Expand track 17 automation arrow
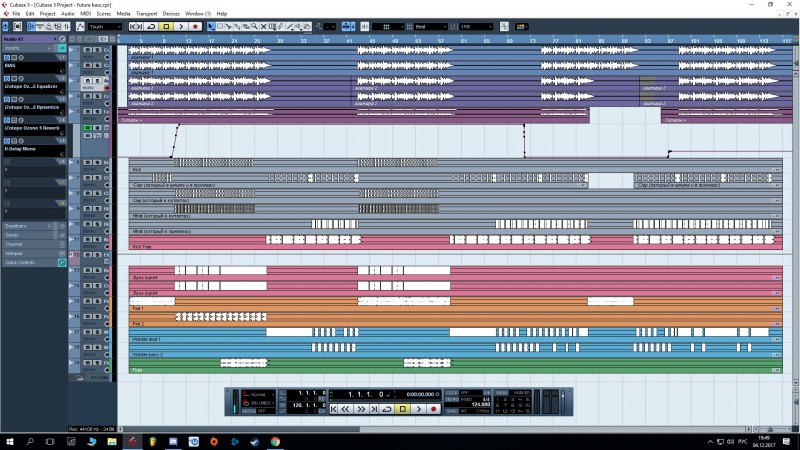The width and height of the screenshot is (800, 450). click(x=71, y=332)
